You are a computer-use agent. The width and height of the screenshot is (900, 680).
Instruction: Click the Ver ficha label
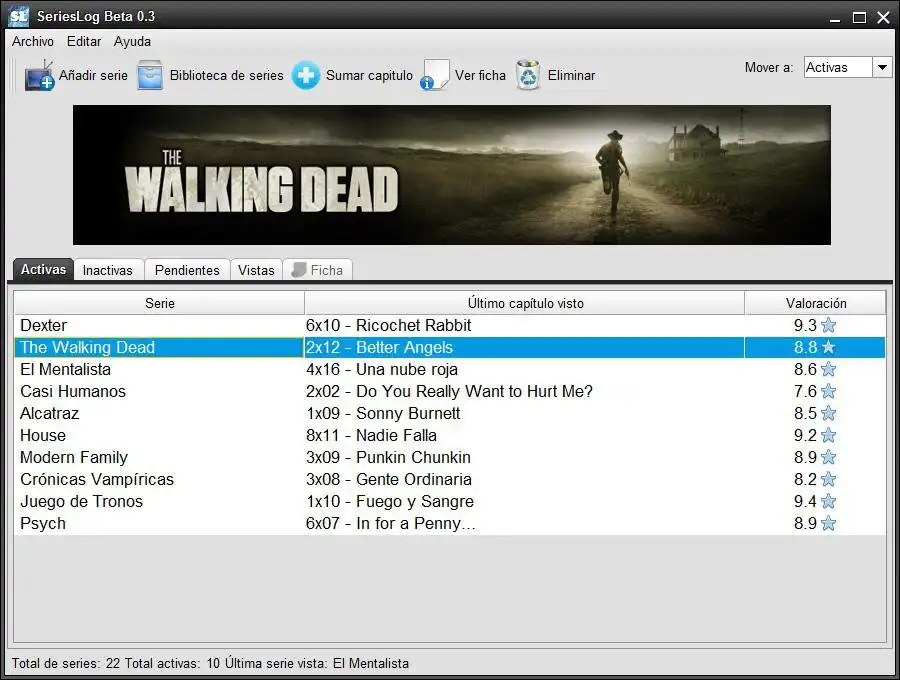[480, 75]
